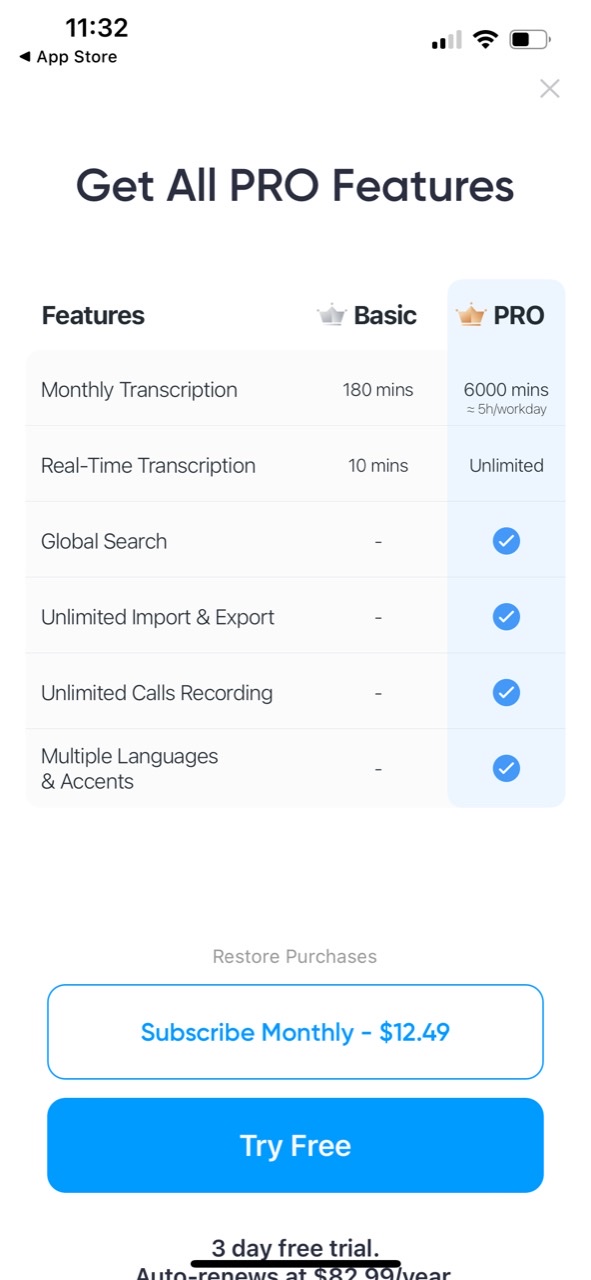Click the battery icon in status bar
Screen dimensions: 591x1280
coord(527,38)
